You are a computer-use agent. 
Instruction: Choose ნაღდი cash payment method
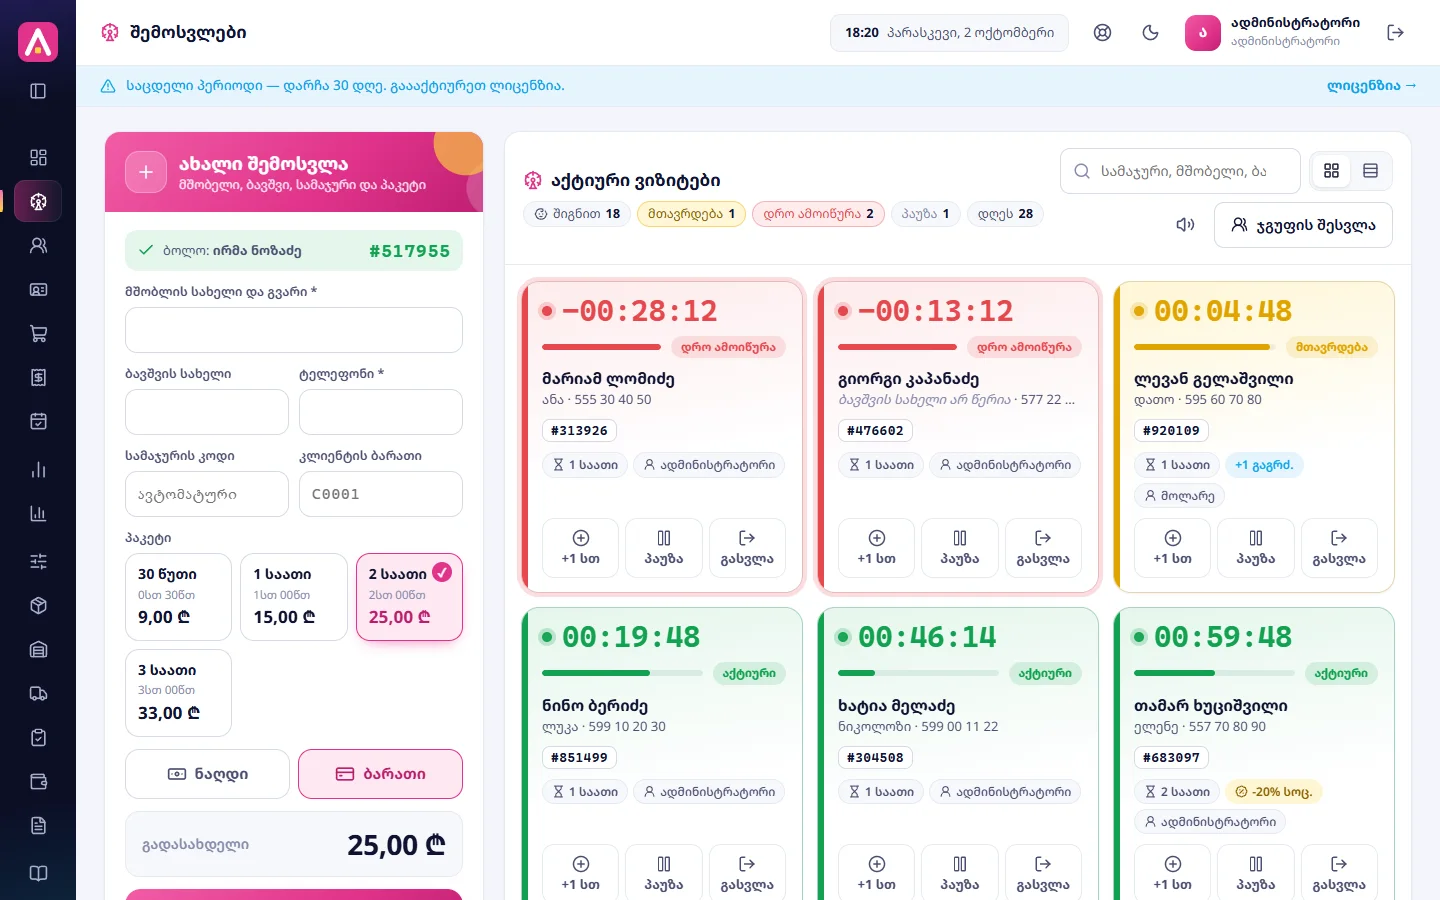tap(207, 774)
